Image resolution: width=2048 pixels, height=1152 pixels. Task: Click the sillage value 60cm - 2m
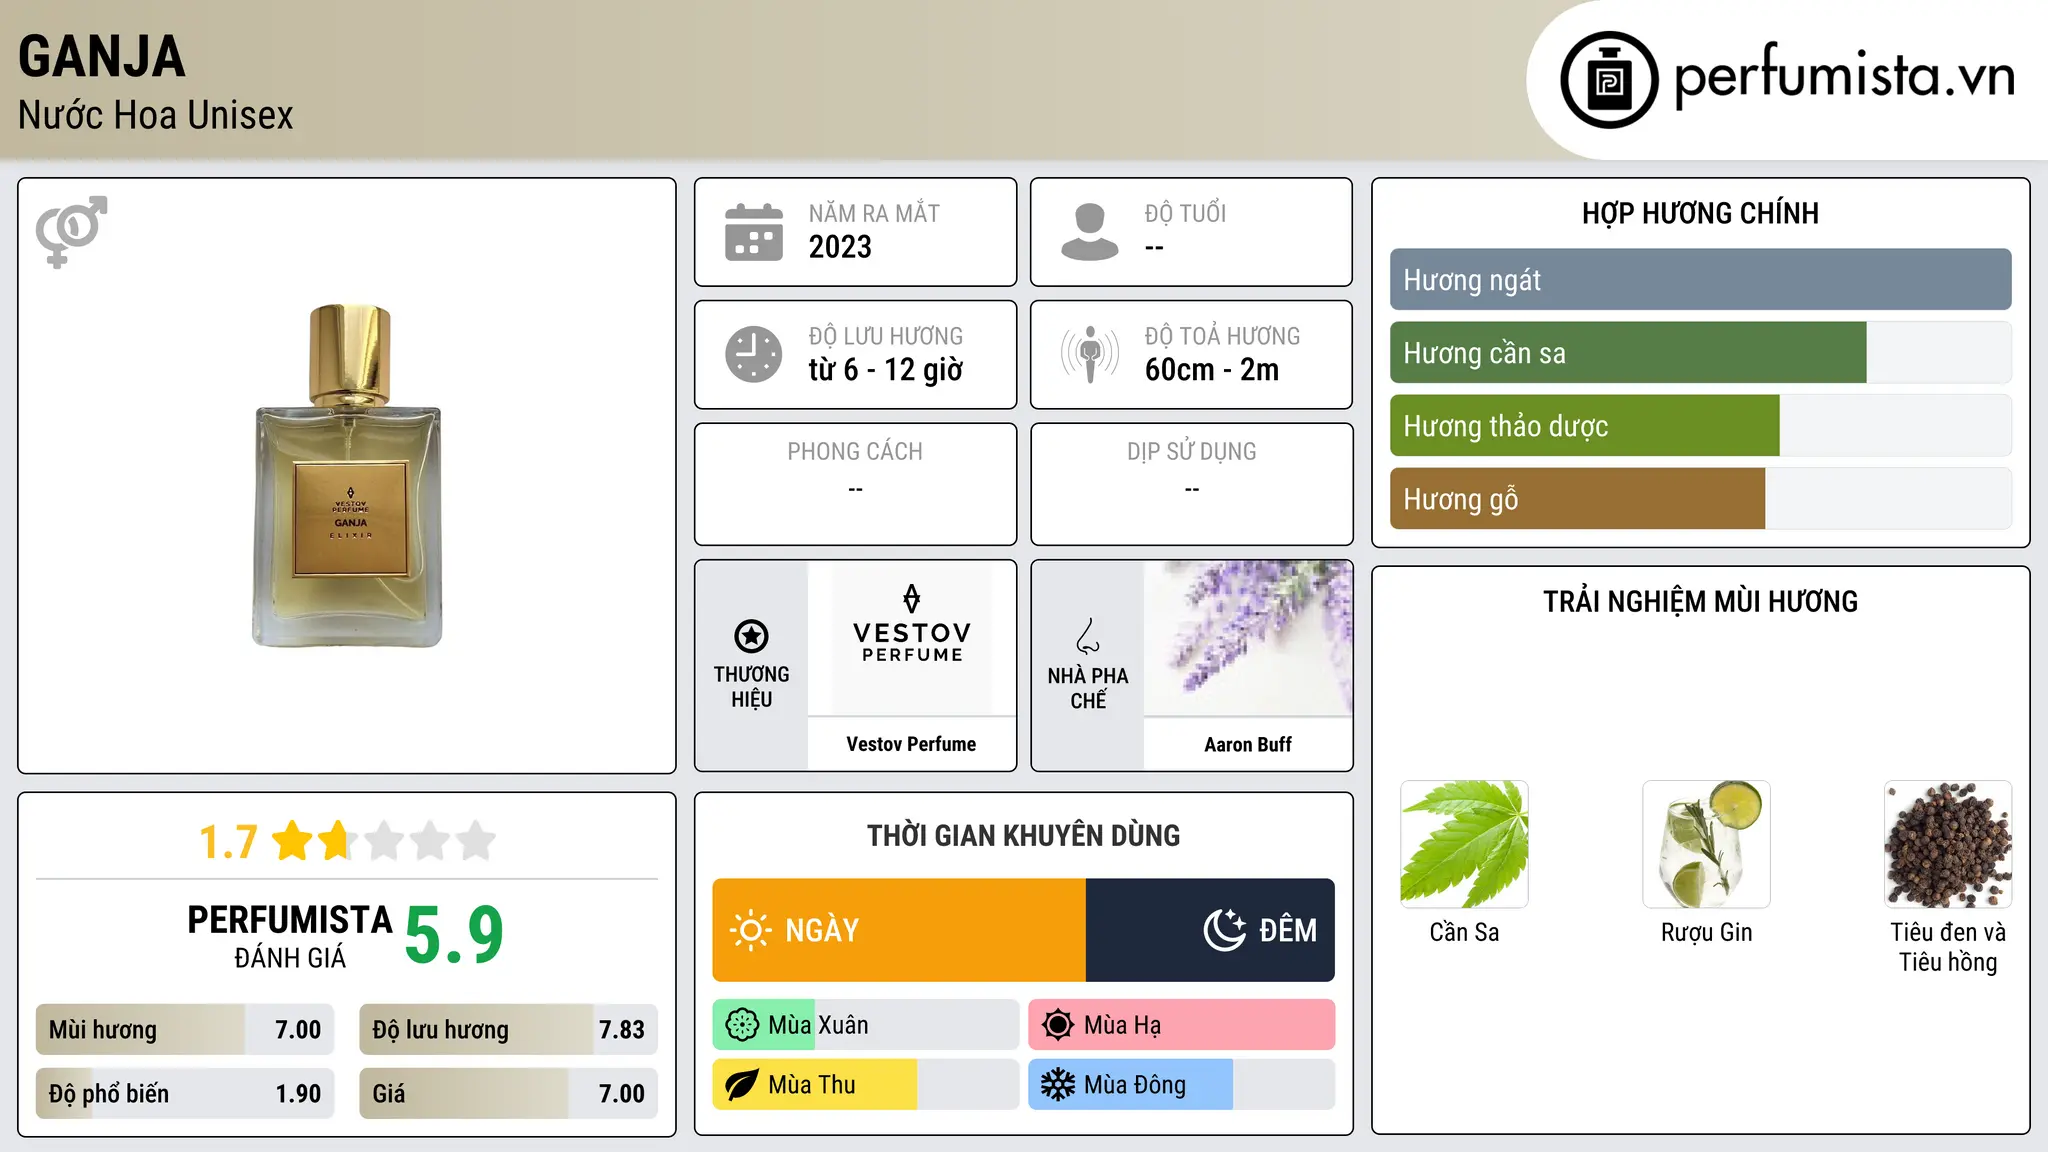tap(1212, 370)
